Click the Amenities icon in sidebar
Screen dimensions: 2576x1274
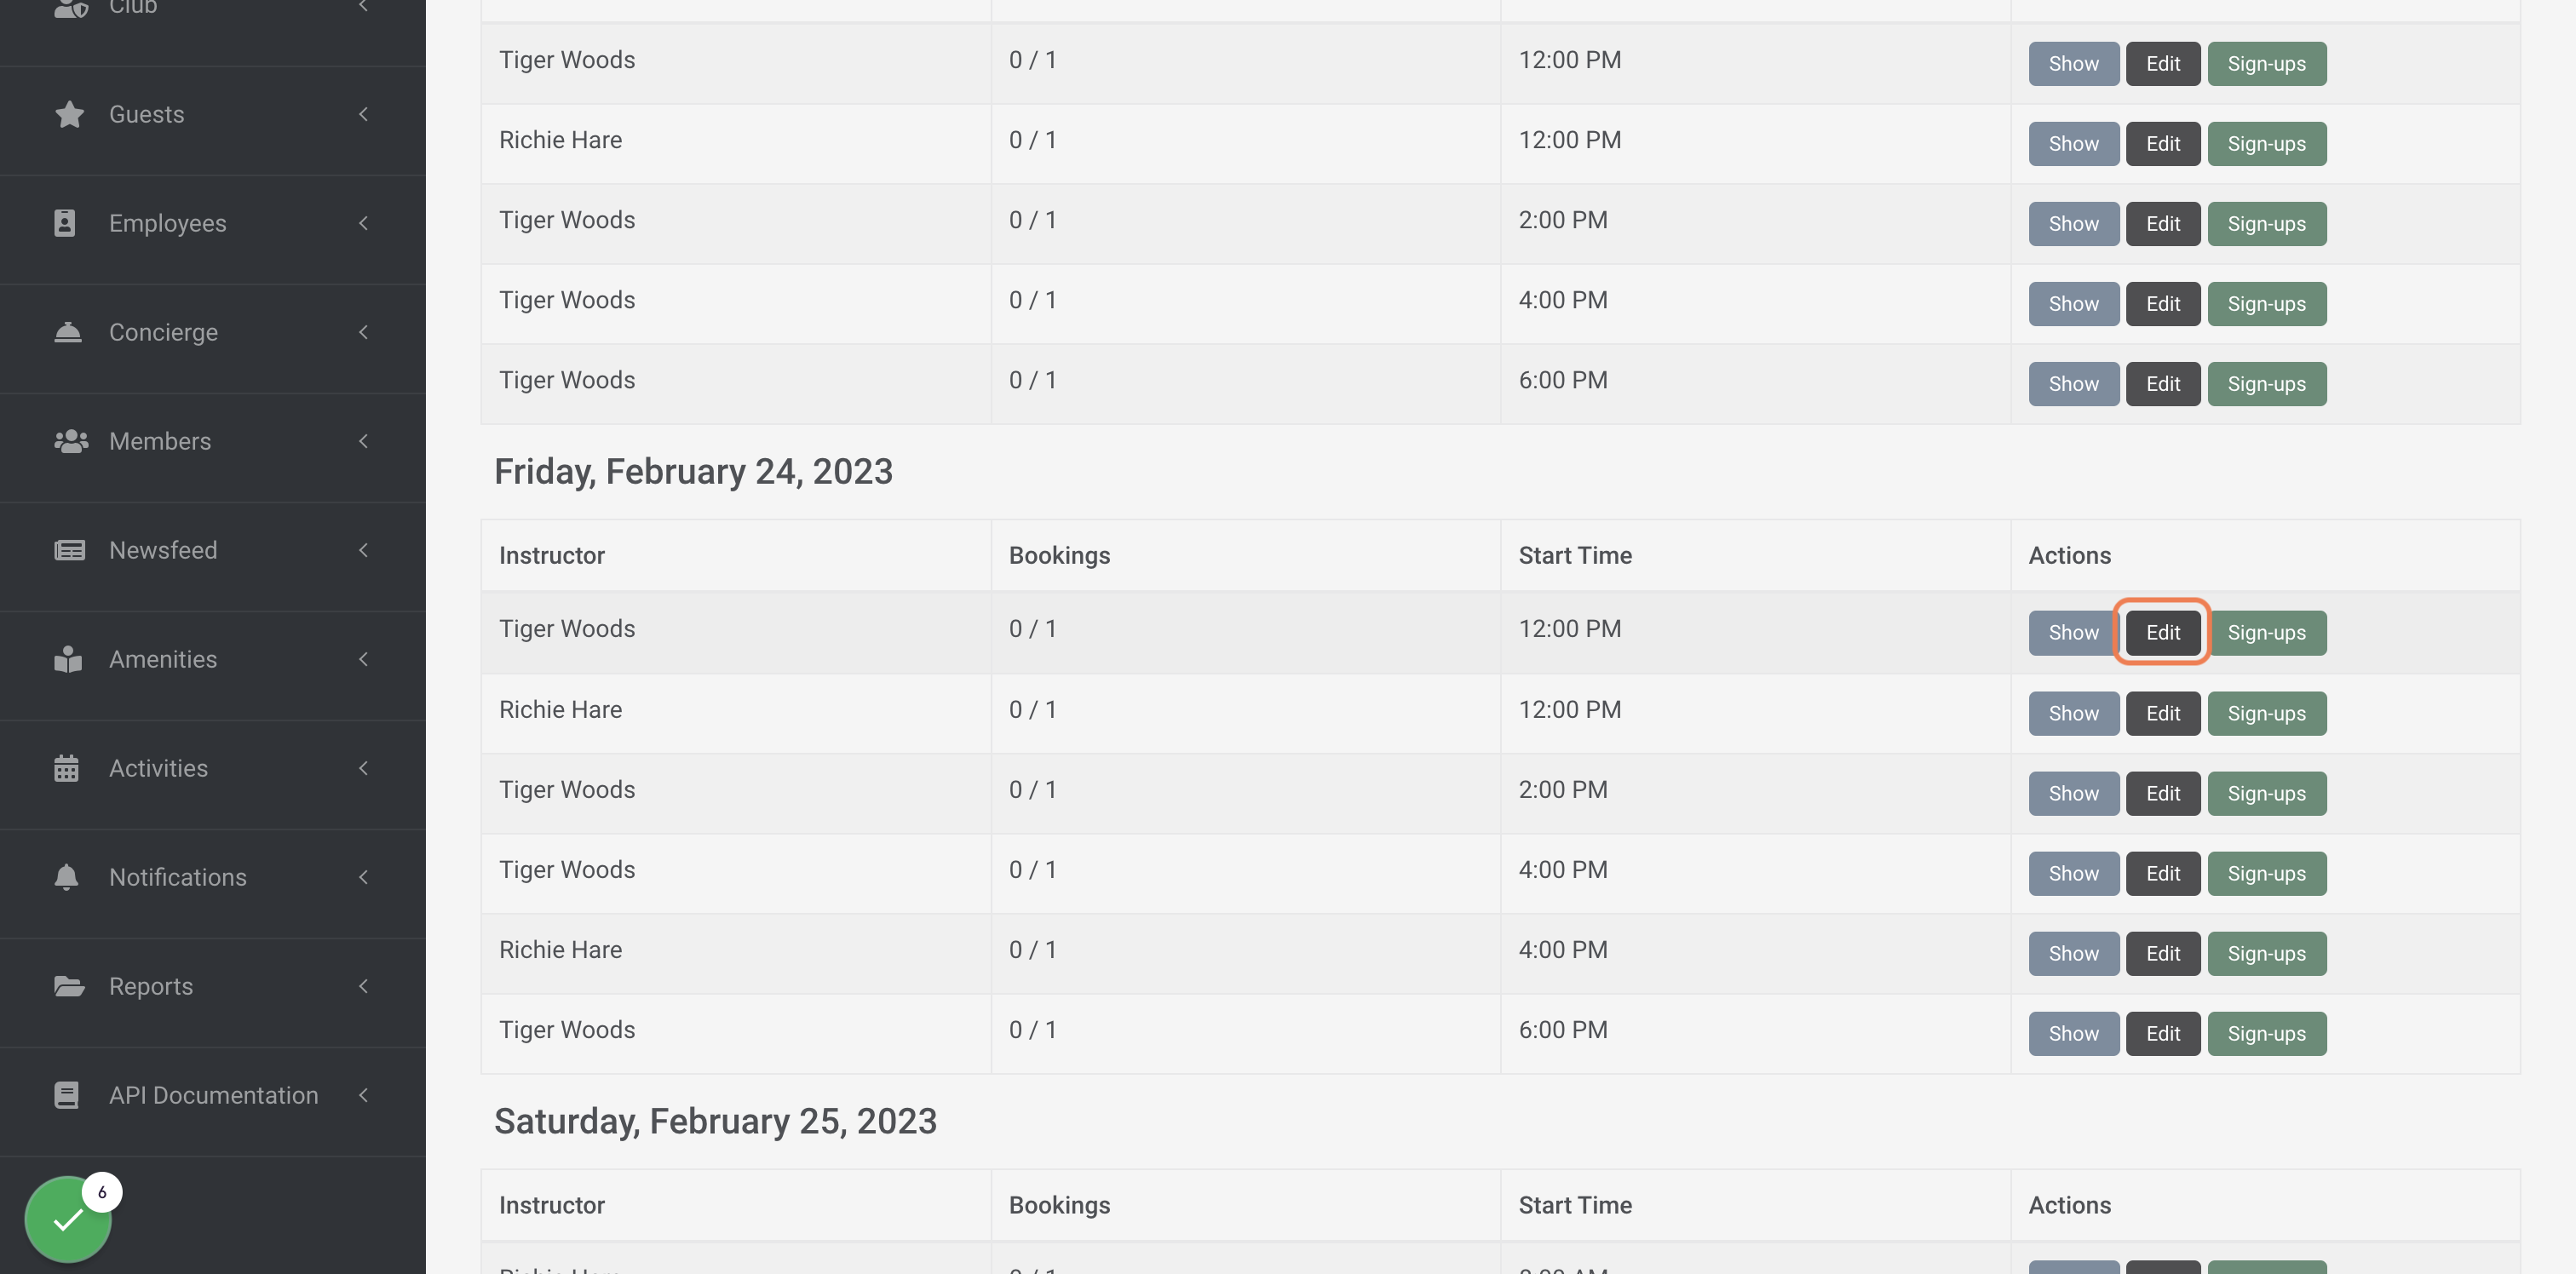coord(68,659)
